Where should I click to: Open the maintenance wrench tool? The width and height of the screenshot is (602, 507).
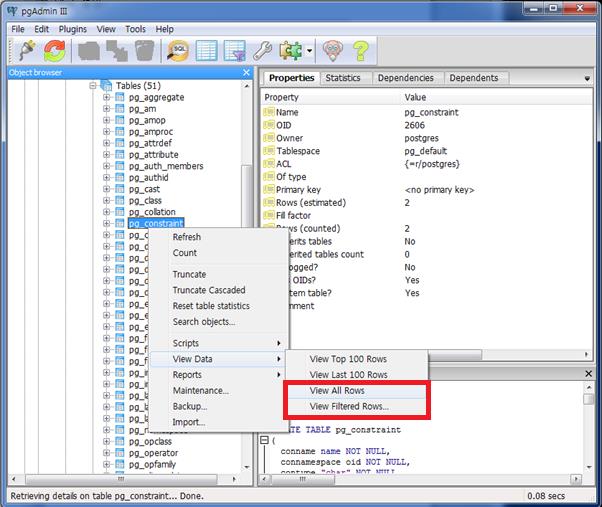tap(263, 50)
